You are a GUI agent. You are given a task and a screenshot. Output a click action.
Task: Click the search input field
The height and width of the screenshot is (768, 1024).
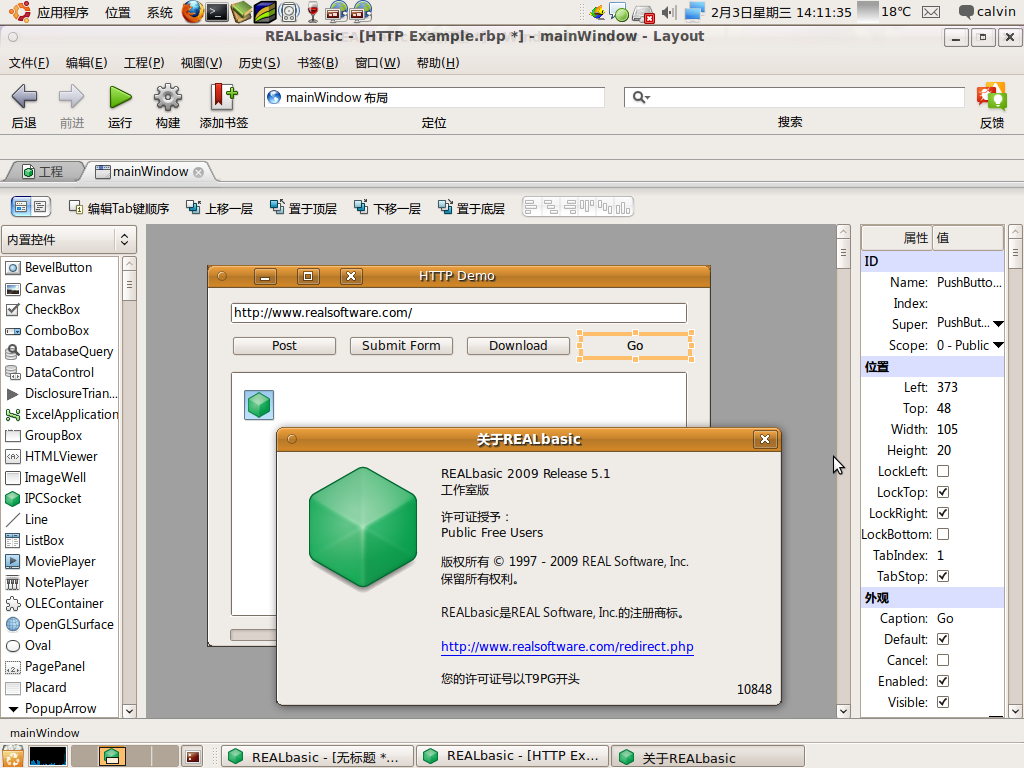pyautogui.click(x=793, y=97)
